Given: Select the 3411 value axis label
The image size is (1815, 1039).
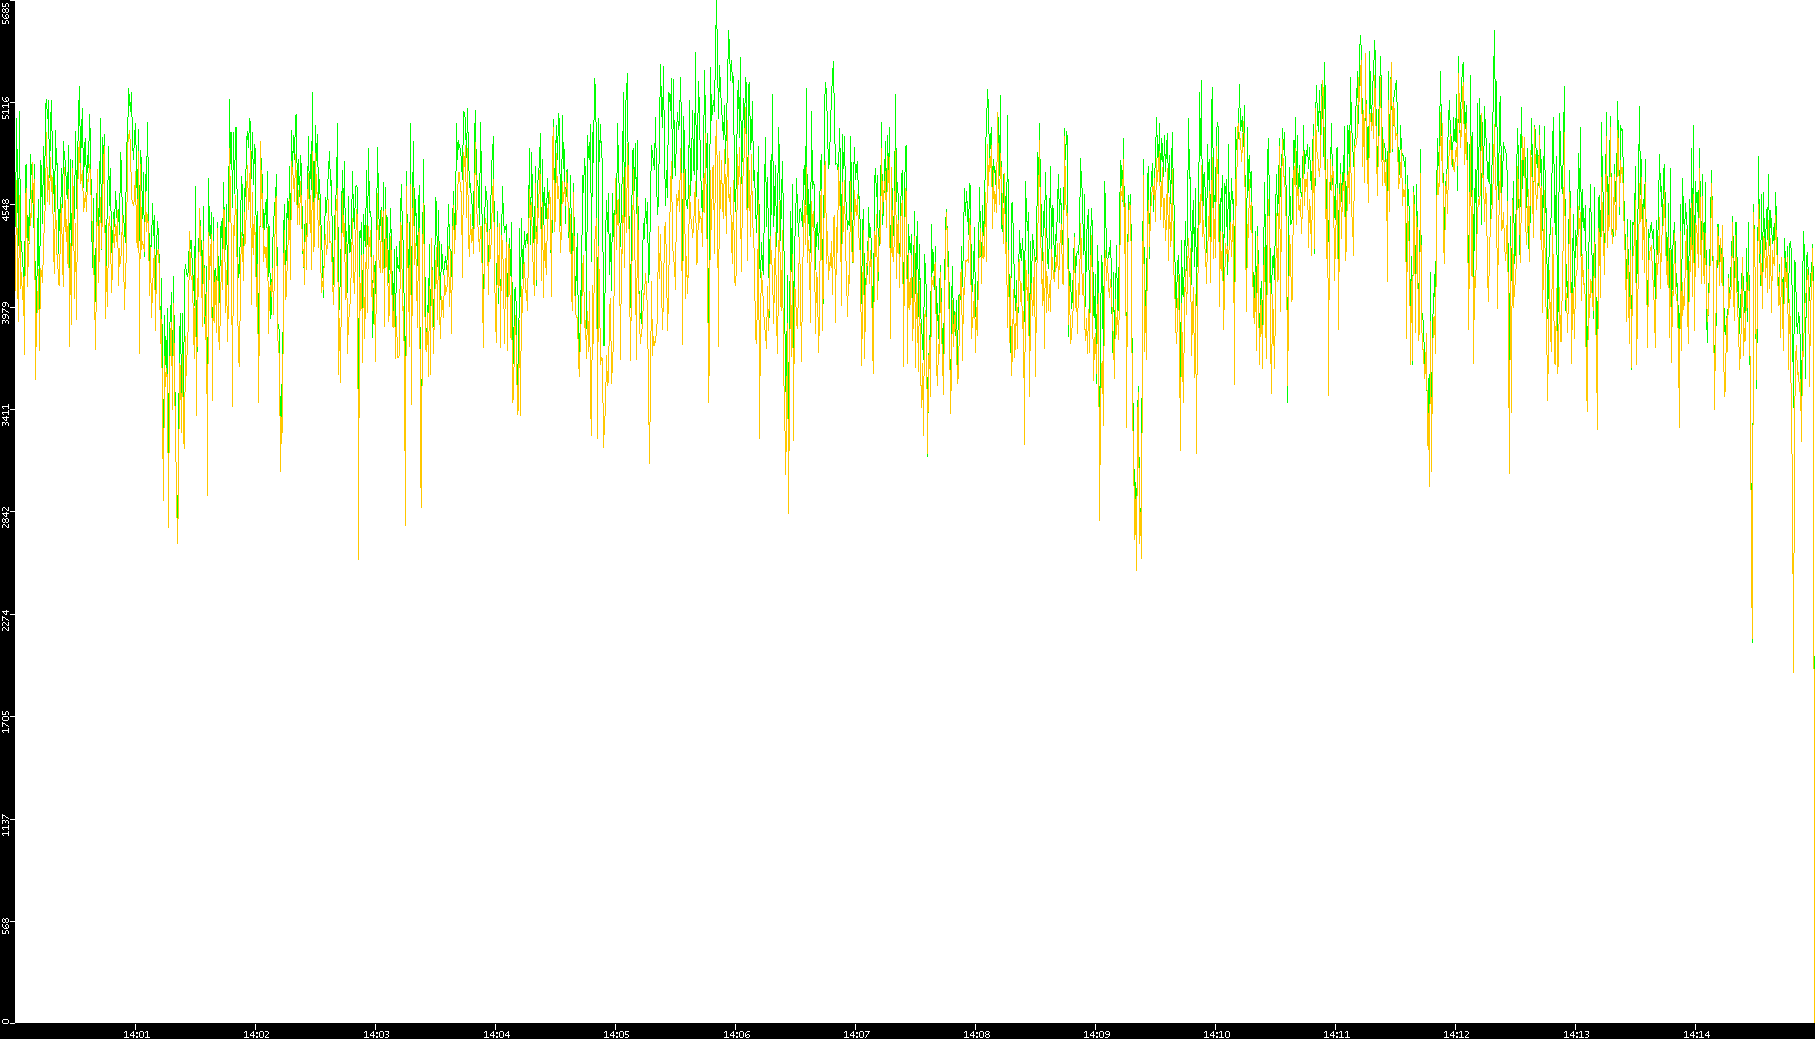Looking at the screenshot, I should coord(6,414).
